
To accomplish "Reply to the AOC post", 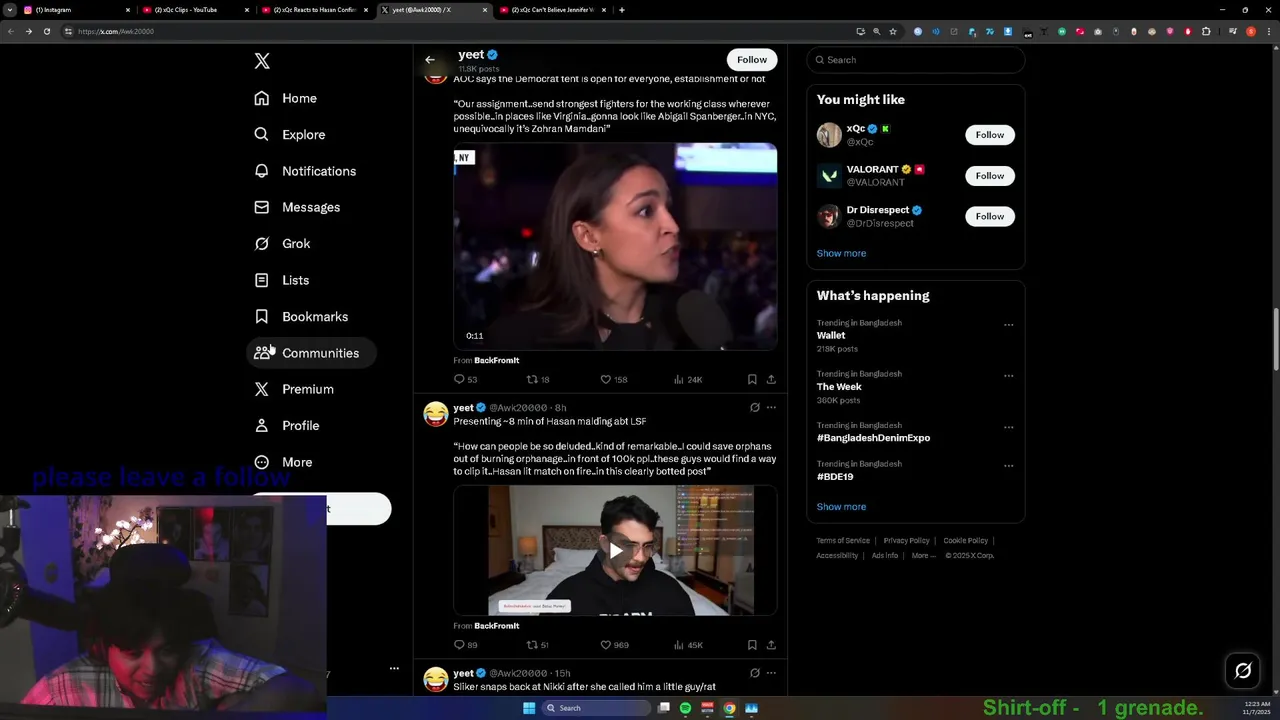I will coord(465,380).
